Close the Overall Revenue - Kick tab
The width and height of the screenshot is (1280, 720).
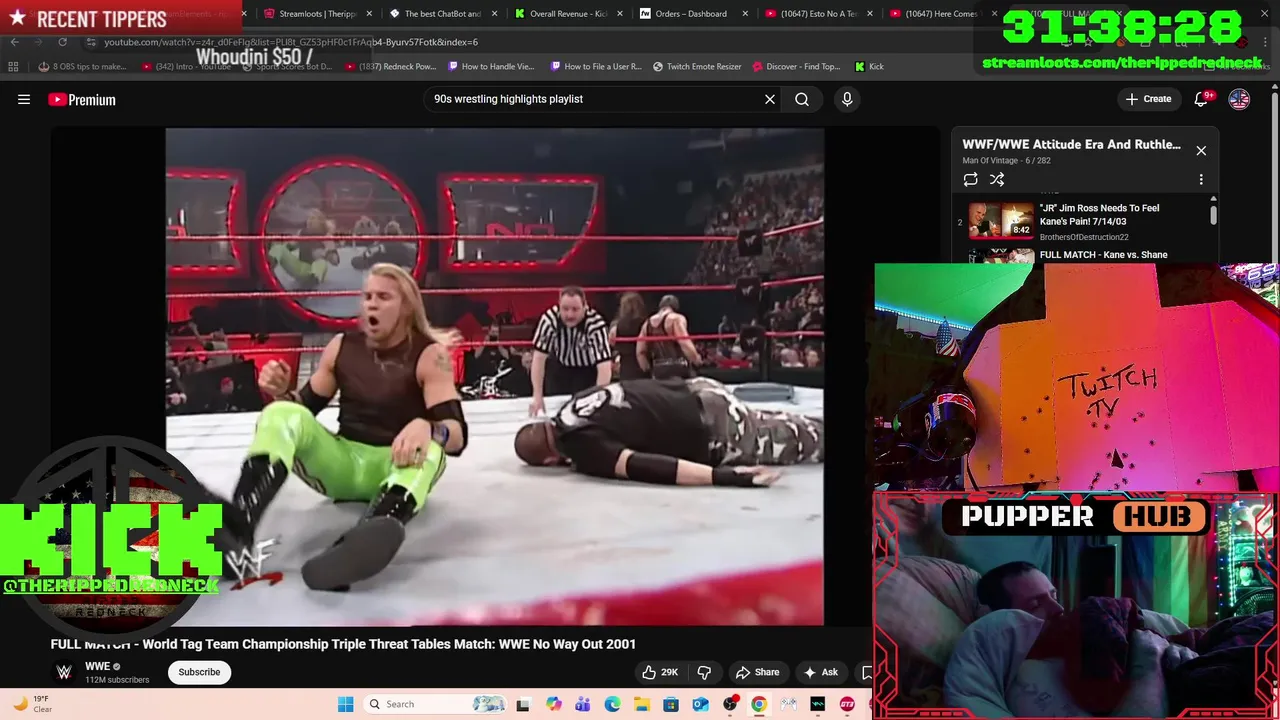619,14
